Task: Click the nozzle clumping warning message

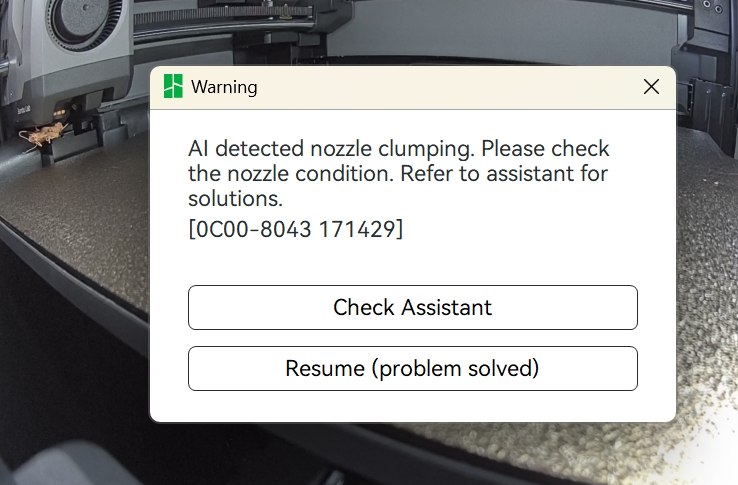Action: point(399,173)
